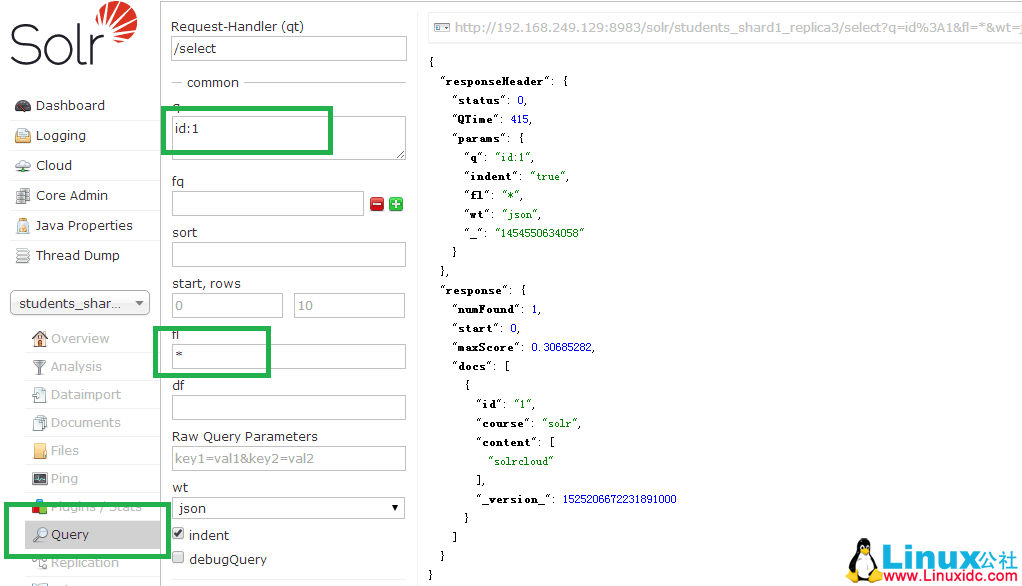Click the Cloud icon

point(22,166)
